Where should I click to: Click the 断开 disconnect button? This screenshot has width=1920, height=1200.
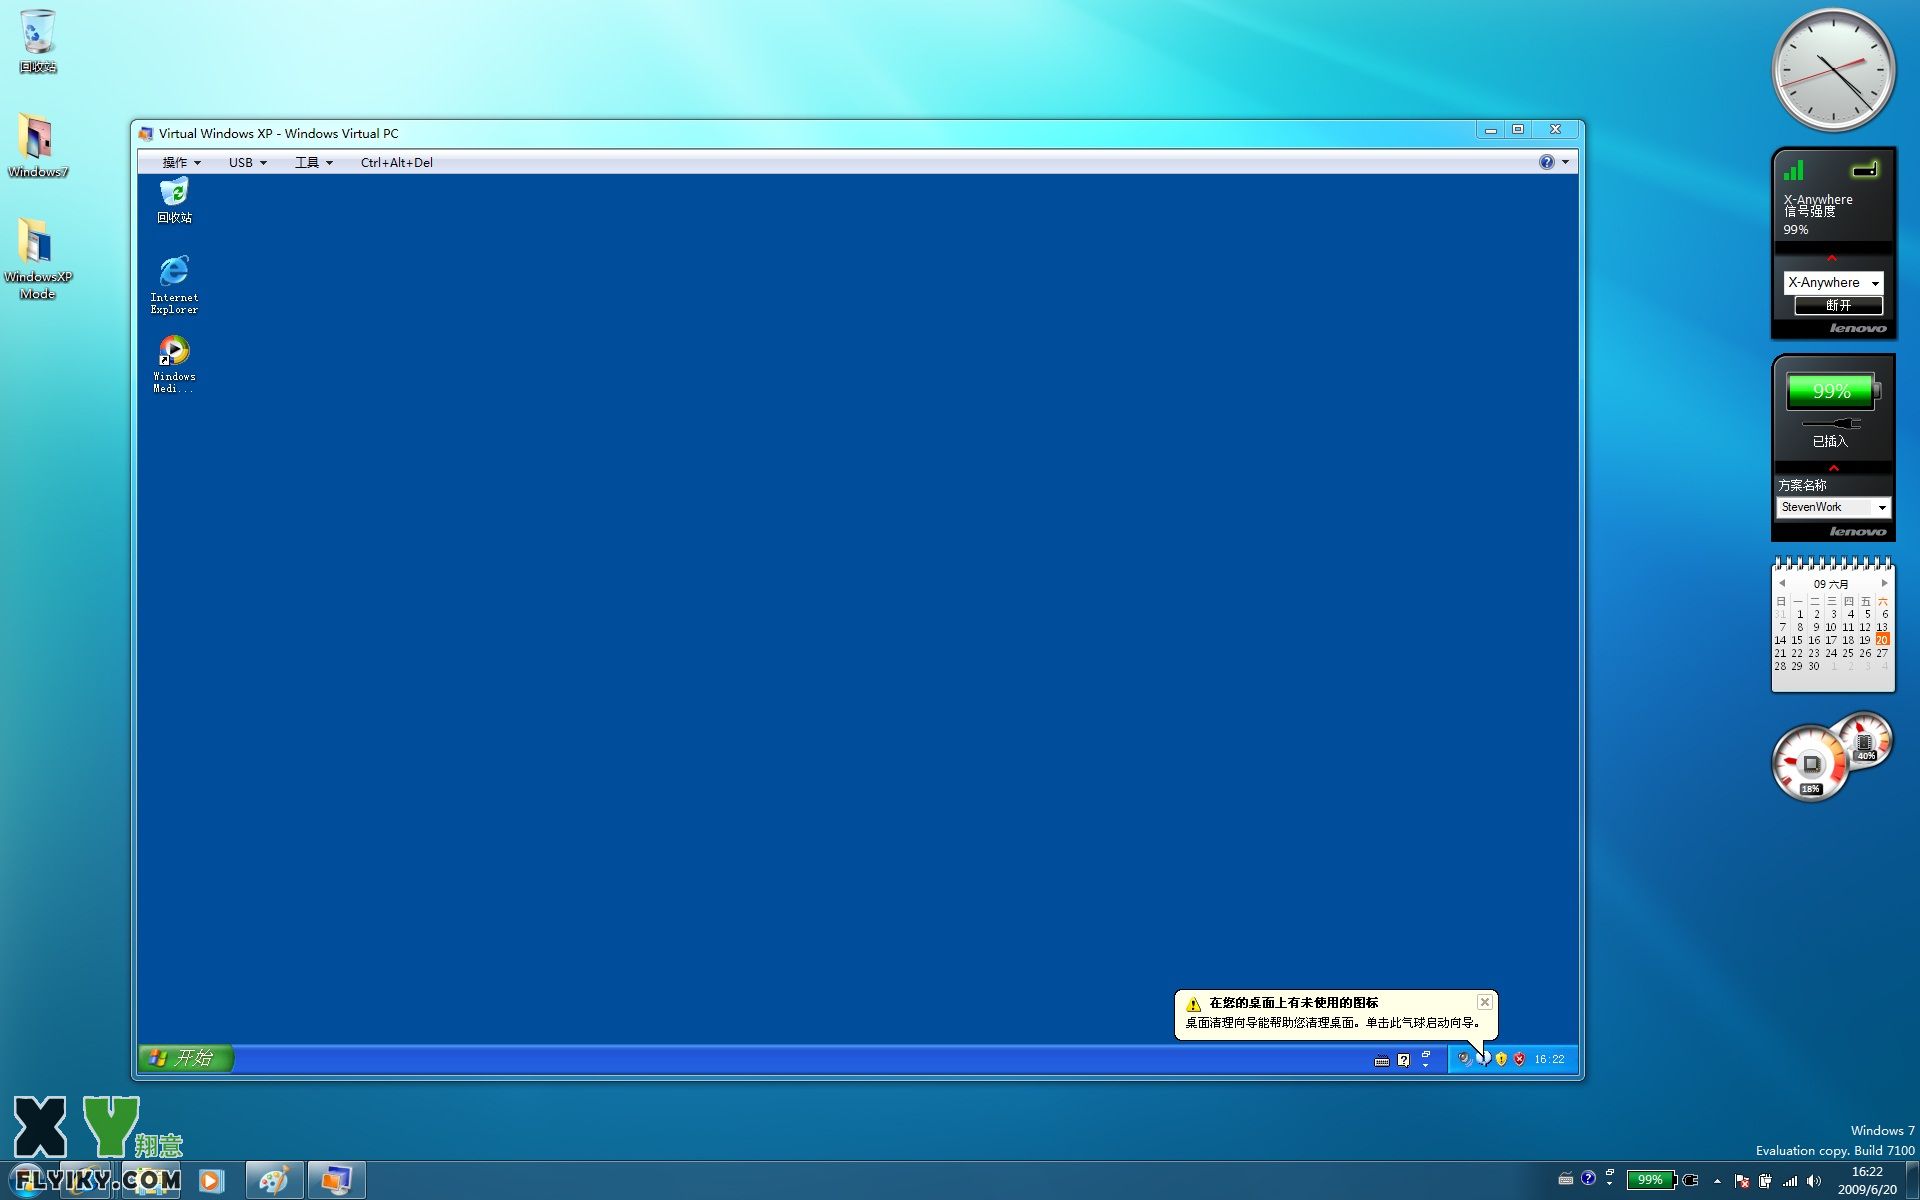point(1838,305)
